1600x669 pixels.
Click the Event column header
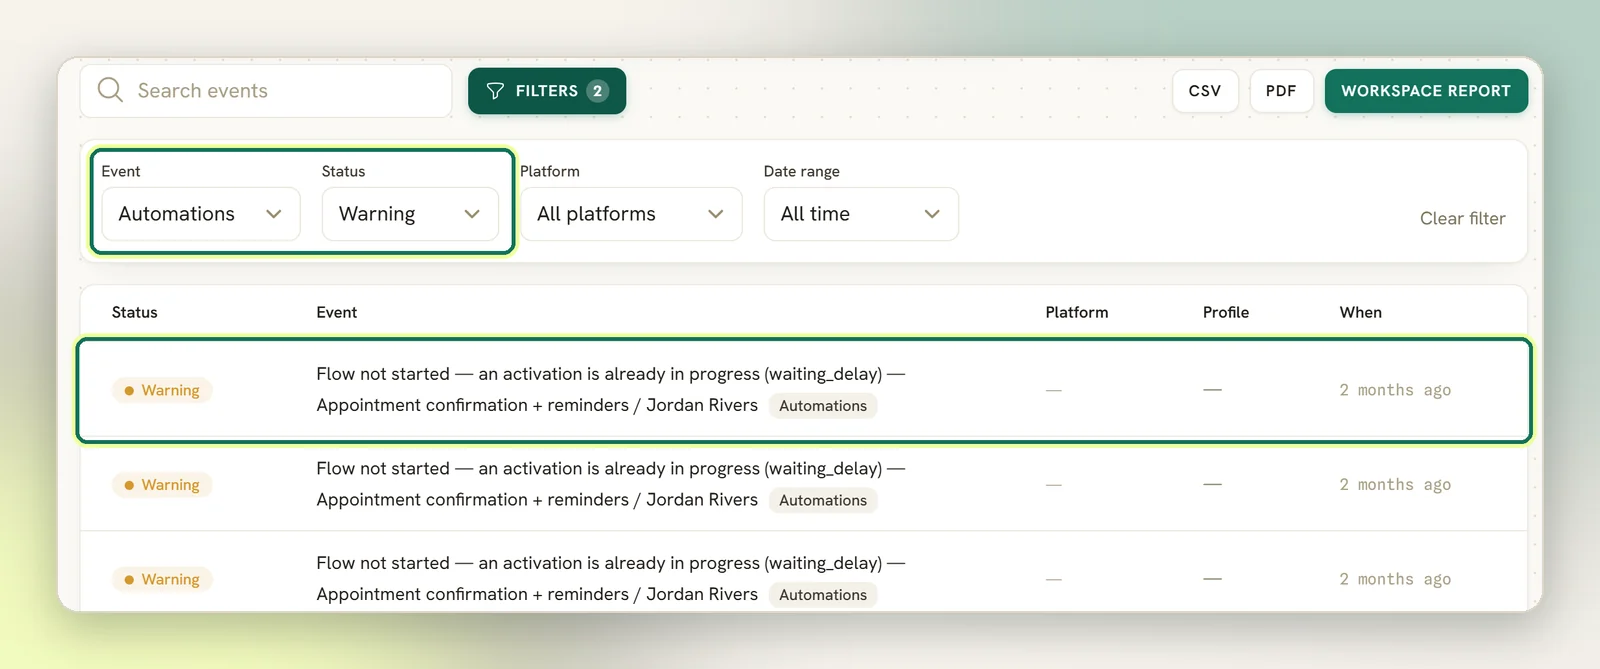coord(337,312)
